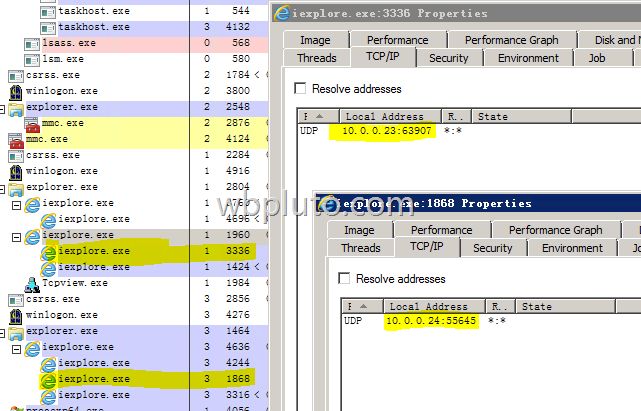Viewport: 641px width, 411px height.
Task: Click iexplore.exe icon for PID 1424
Action: click(48, 268)
